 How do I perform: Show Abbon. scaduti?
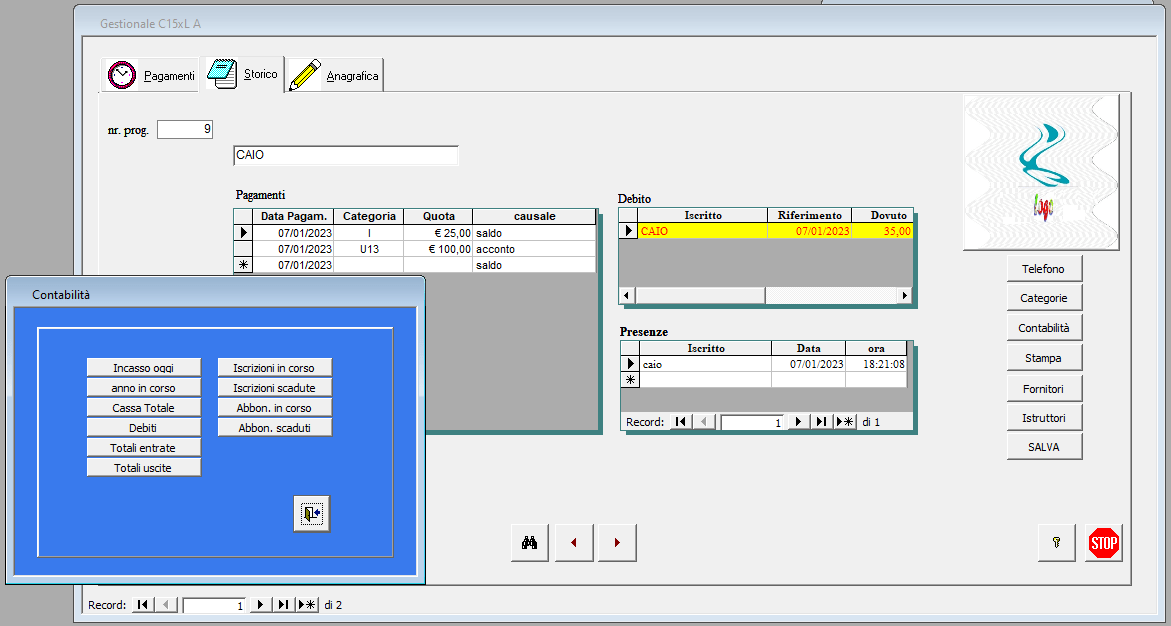(x=275, y=428)
